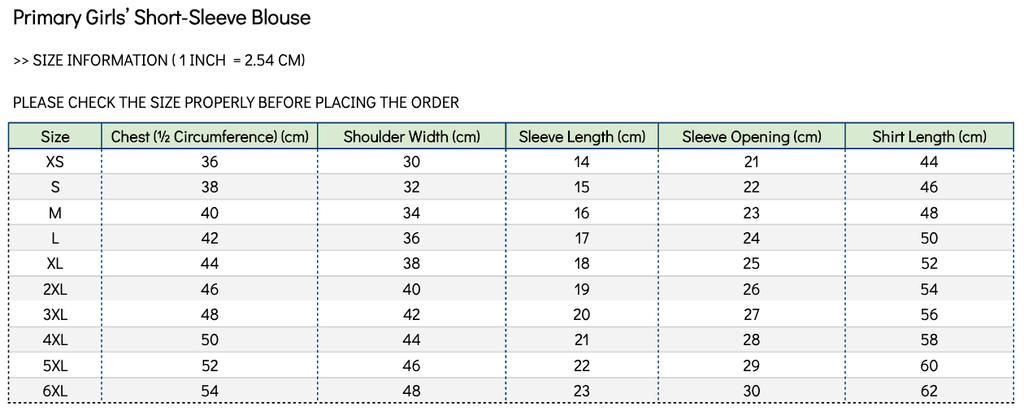Click the Size column header
Screen dimensions: 1024x414
pos(55,136)
